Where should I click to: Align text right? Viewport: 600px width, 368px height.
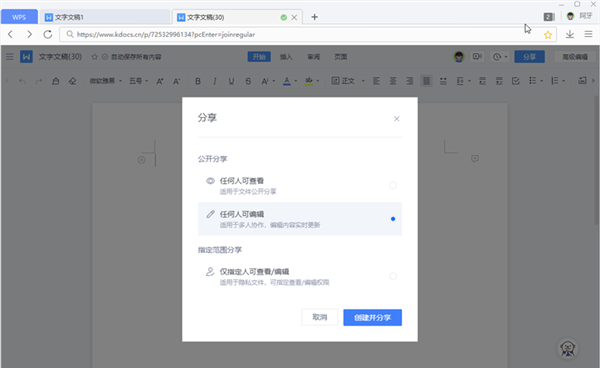click(409, 81)
